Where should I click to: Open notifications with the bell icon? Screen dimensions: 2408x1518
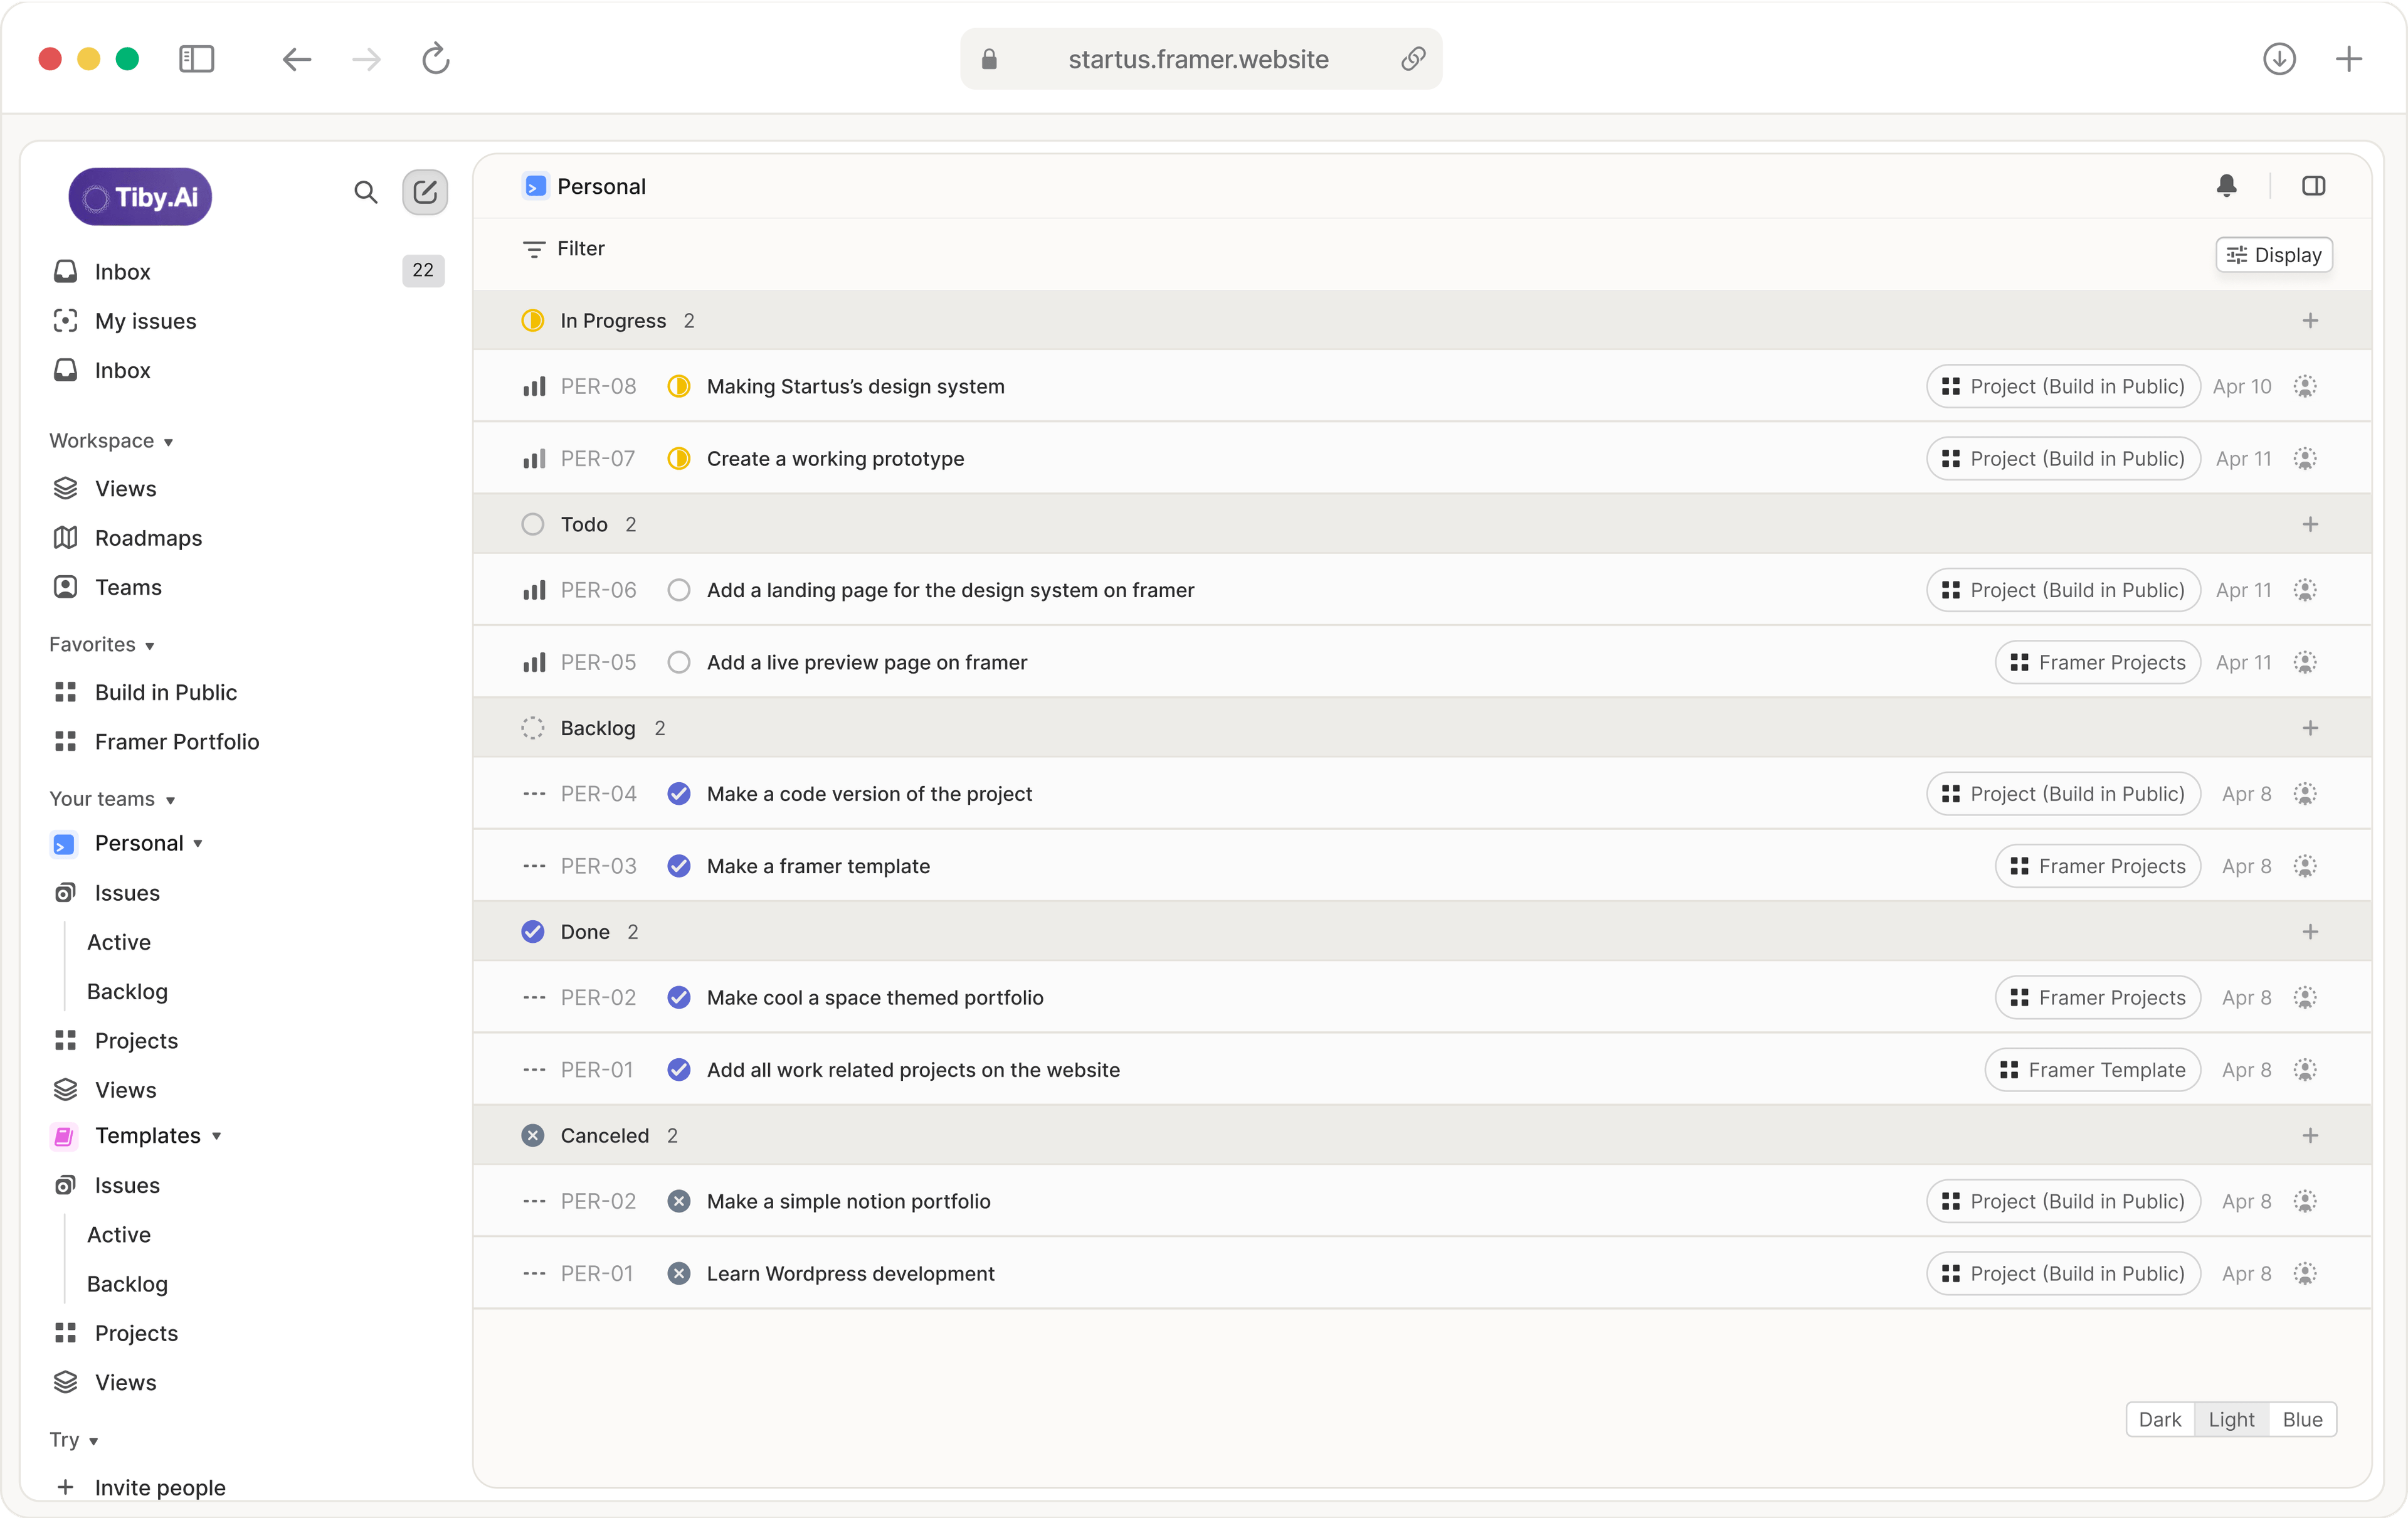point(2227,186)
